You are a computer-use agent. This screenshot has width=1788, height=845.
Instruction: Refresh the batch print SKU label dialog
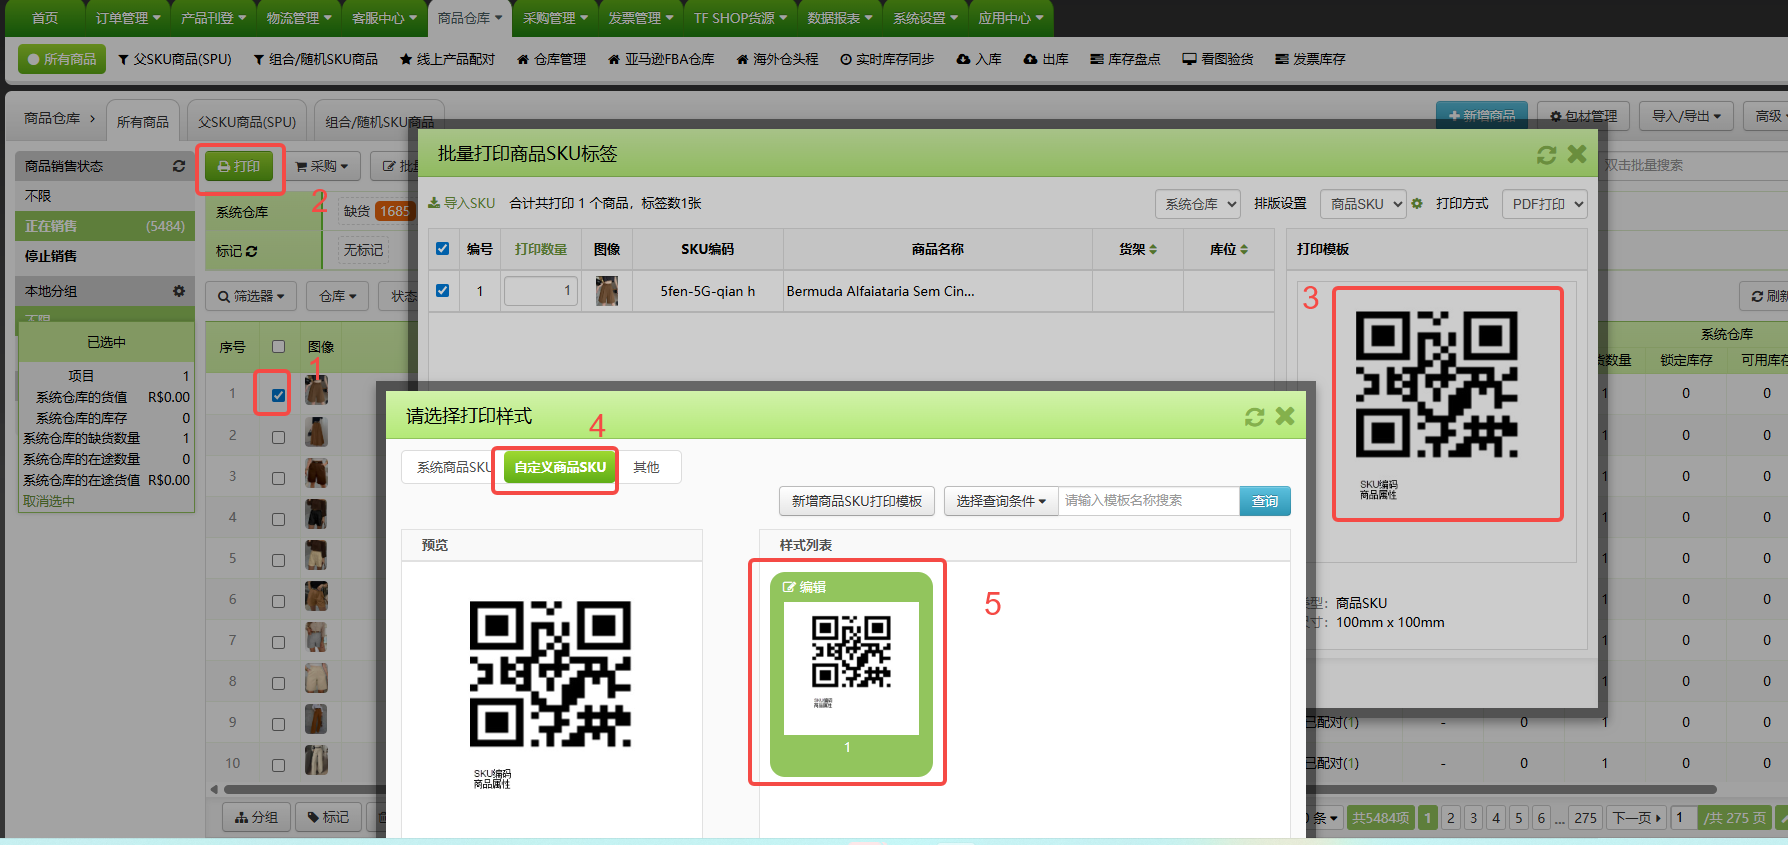[x=1546, y=155]
